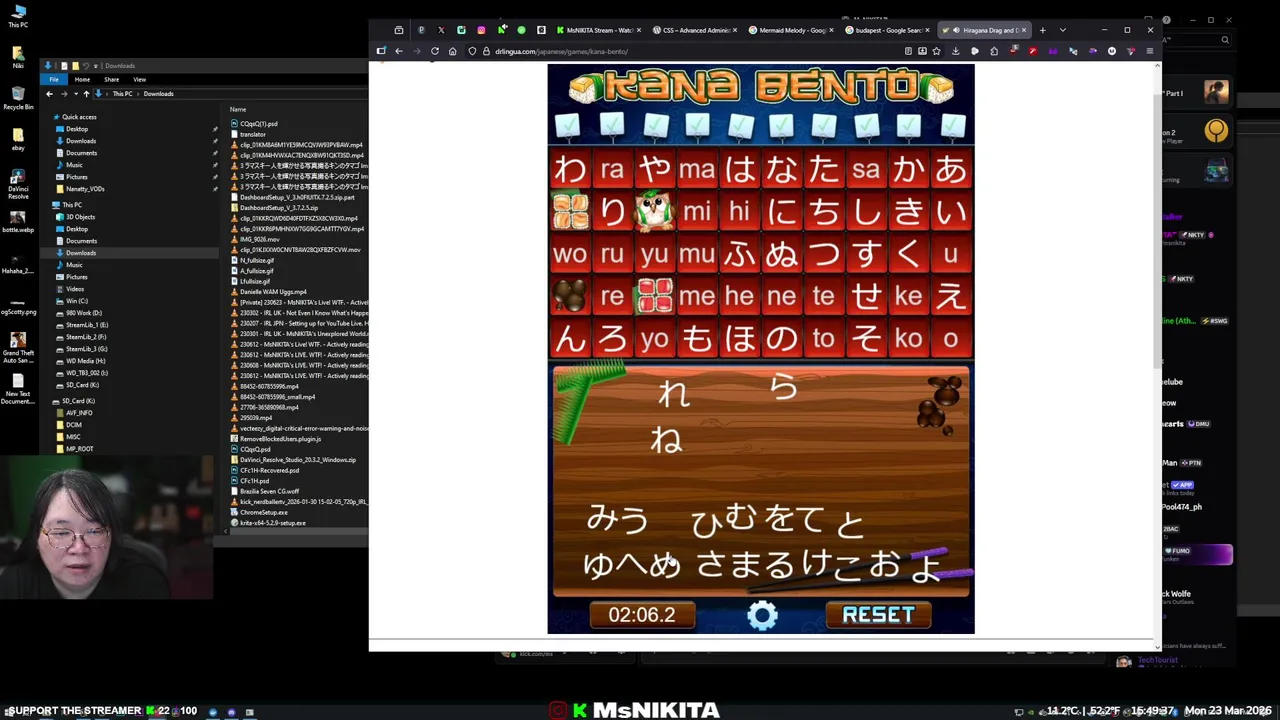Image resolution: width=1280 pixels, height=720 pixels.
Task: Click the pinned X (Twitter) tab
Action: 441,30
